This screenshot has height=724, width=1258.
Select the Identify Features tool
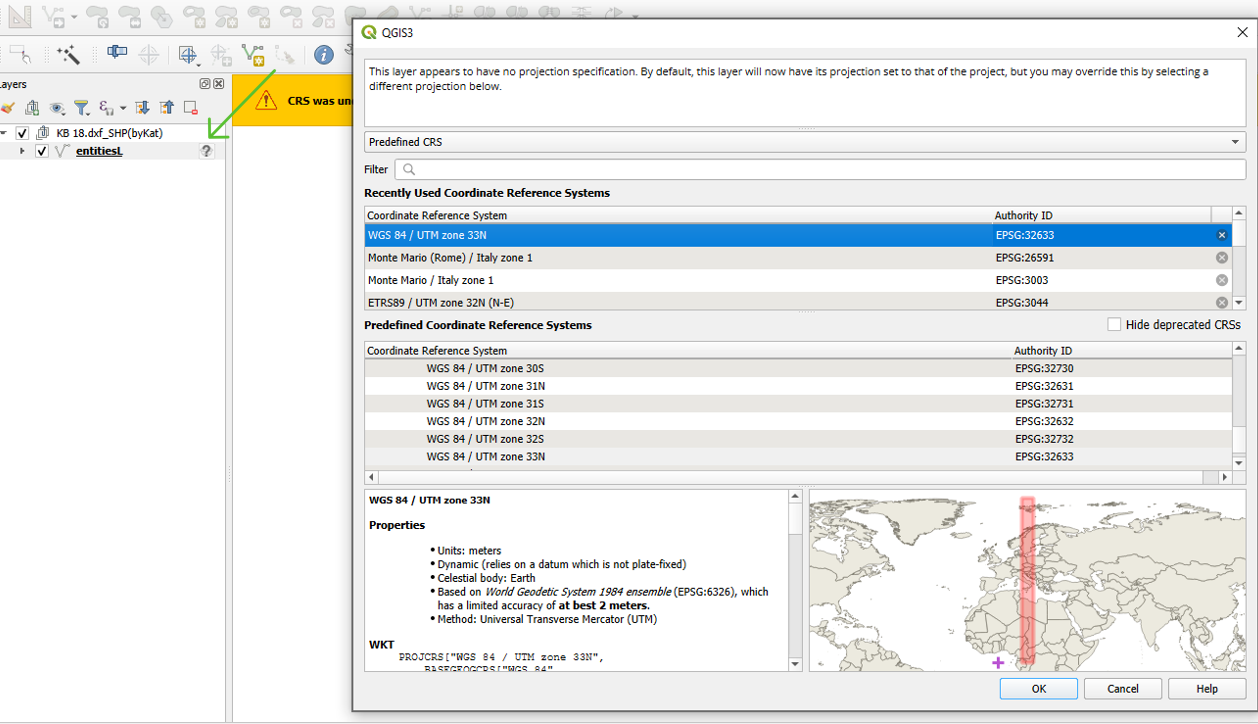323,55
